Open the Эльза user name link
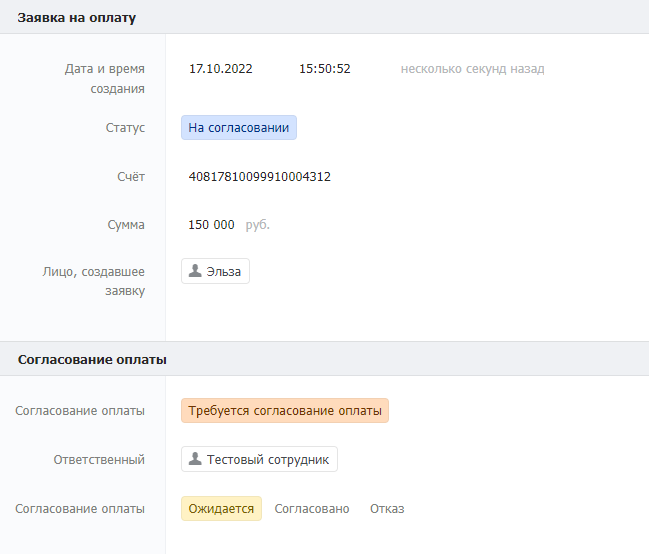Screen dimensions: 649x554 (x=223, y=271)
